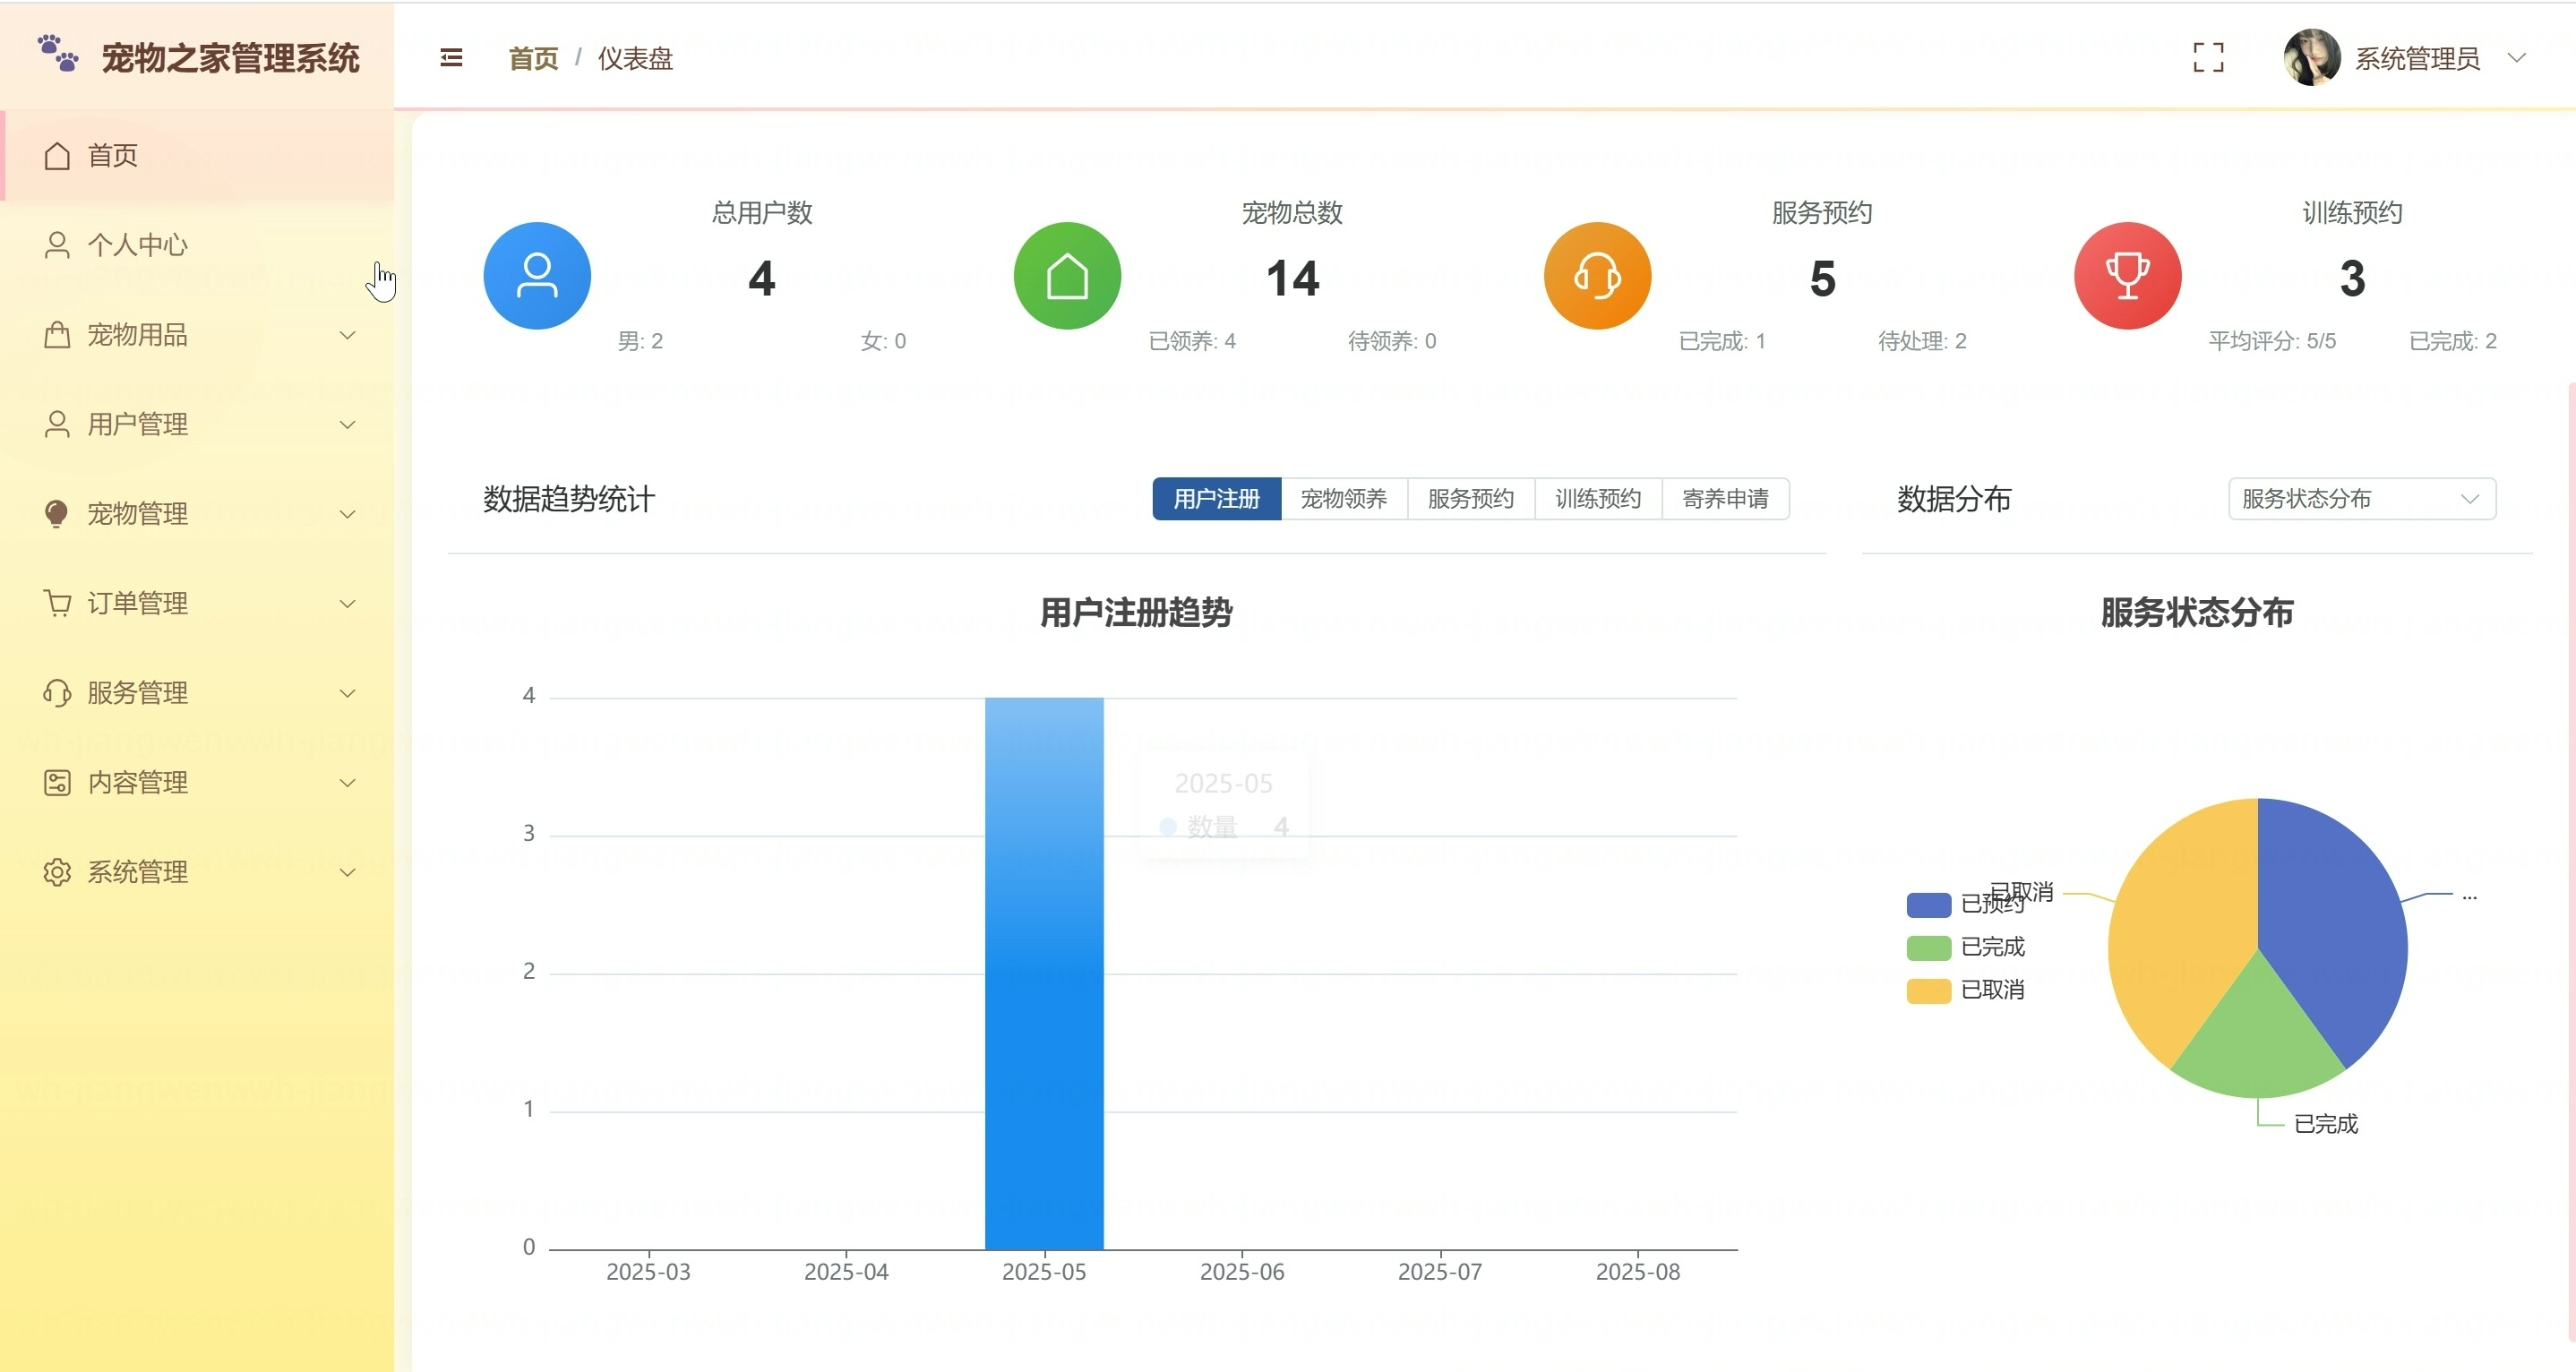2576x1372 pixels.
Task: Open the 系统管理员 user dropdown arrow
Action: pyautogui.click(x=2516, y=58)
